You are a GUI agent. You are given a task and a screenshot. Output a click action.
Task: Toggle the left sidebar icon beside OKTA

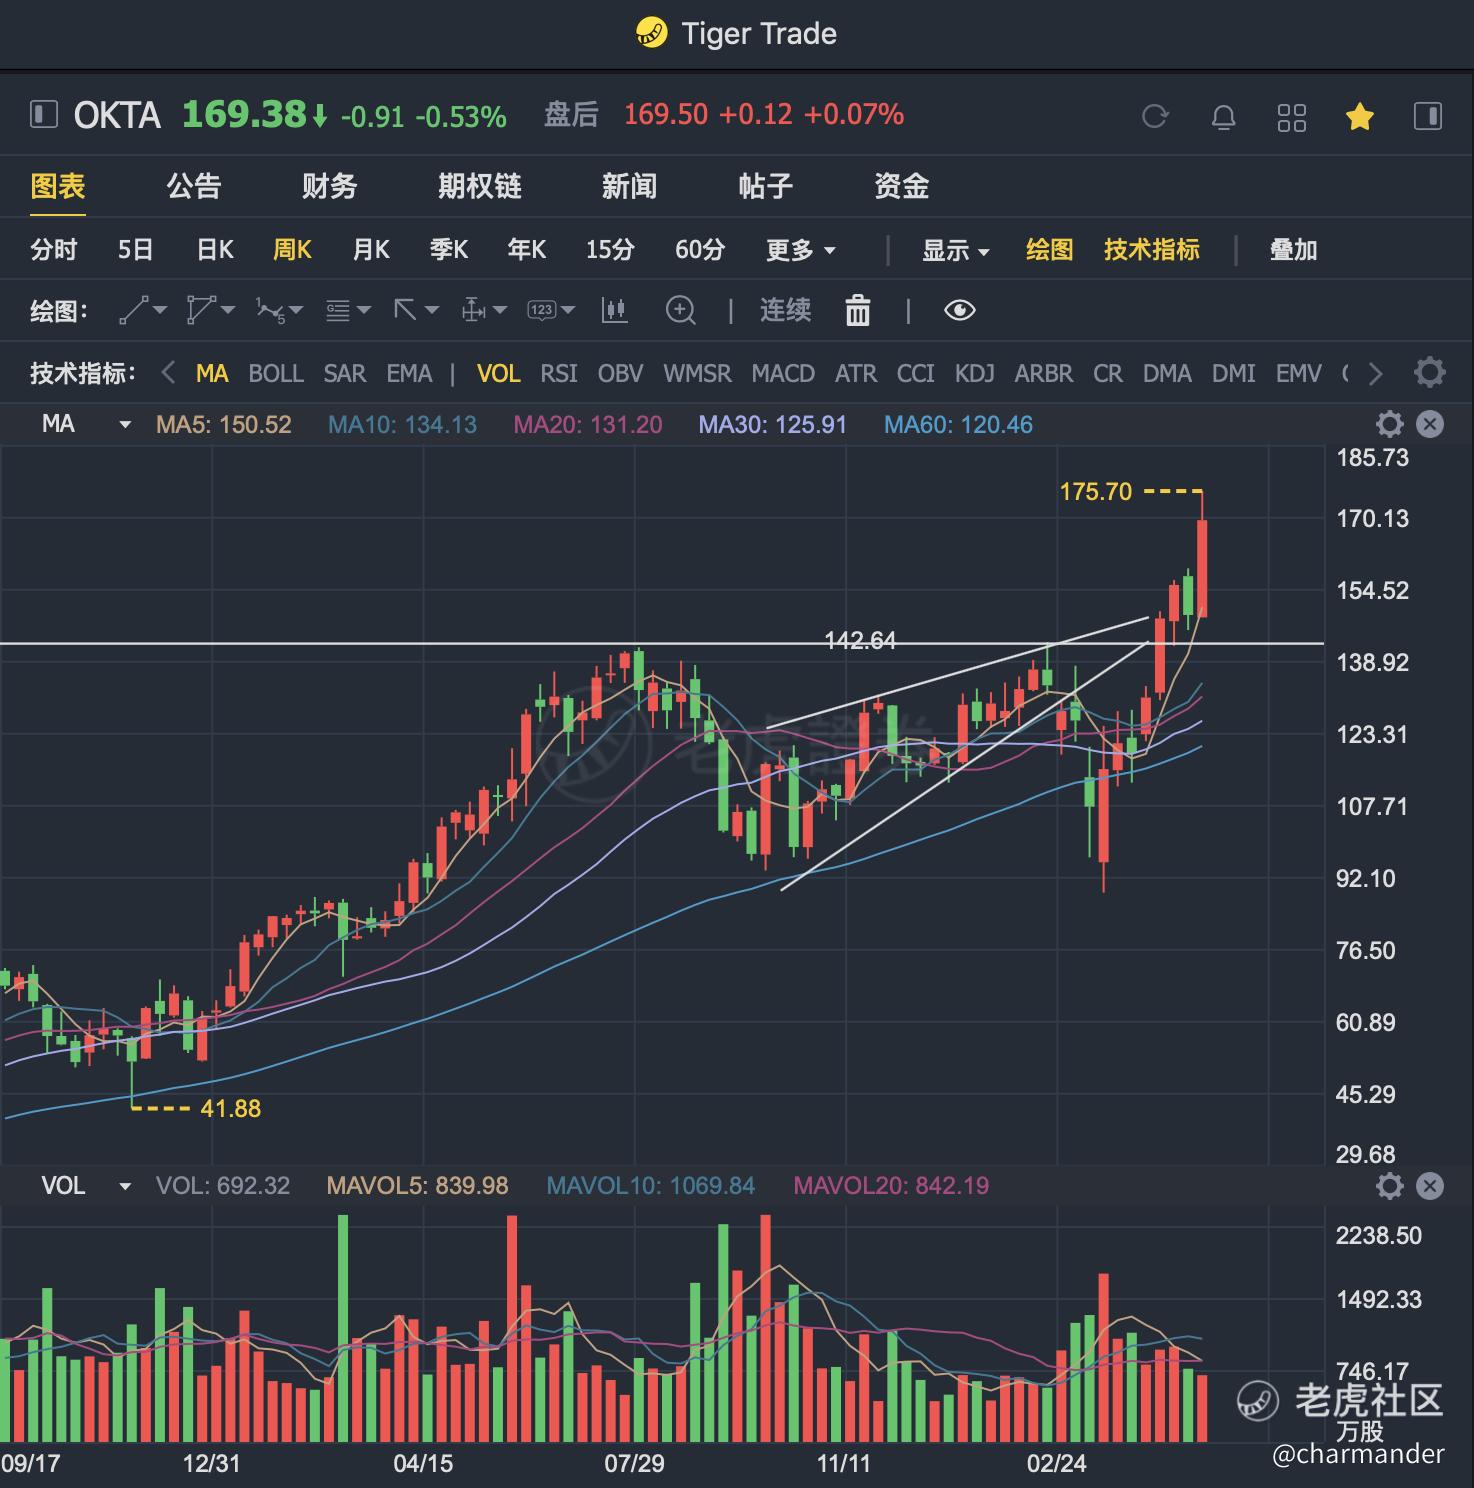click(x=44, y=114)
